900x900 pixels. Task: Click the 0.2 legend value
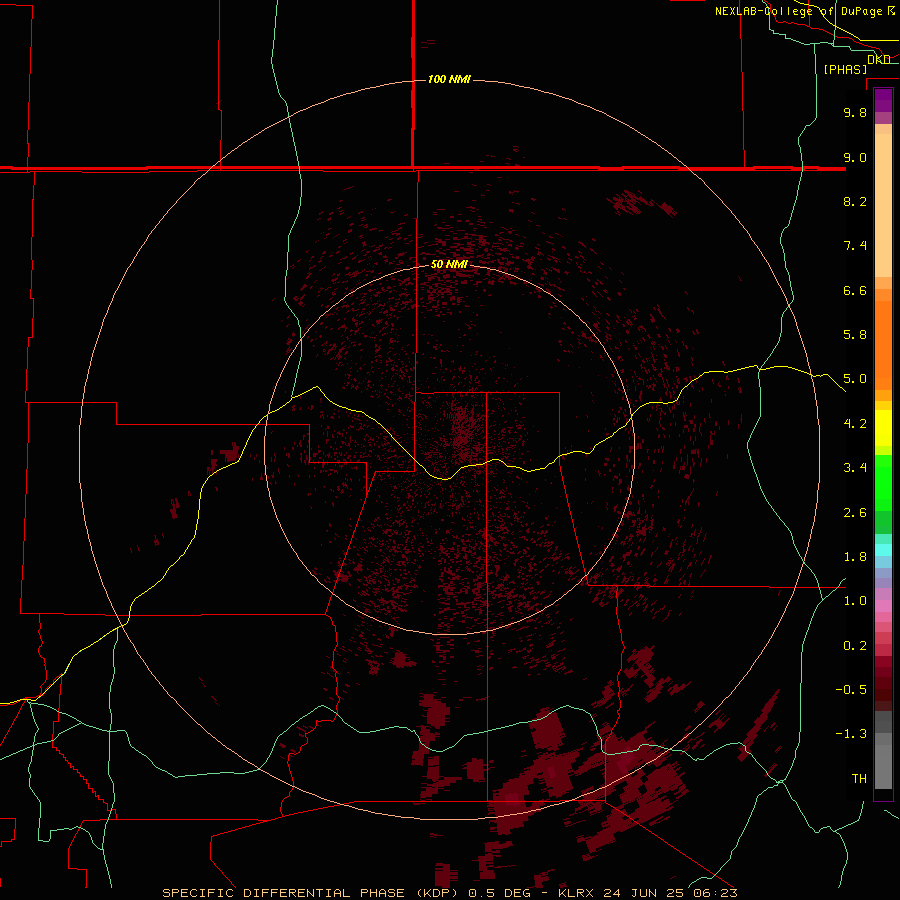(855, 646)
